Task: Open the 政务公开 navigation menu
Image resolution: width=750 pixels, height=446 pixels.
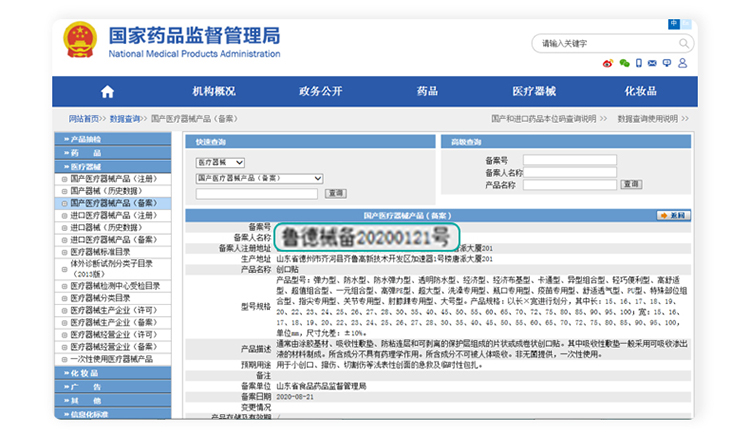Action: [x=320, y=91]
